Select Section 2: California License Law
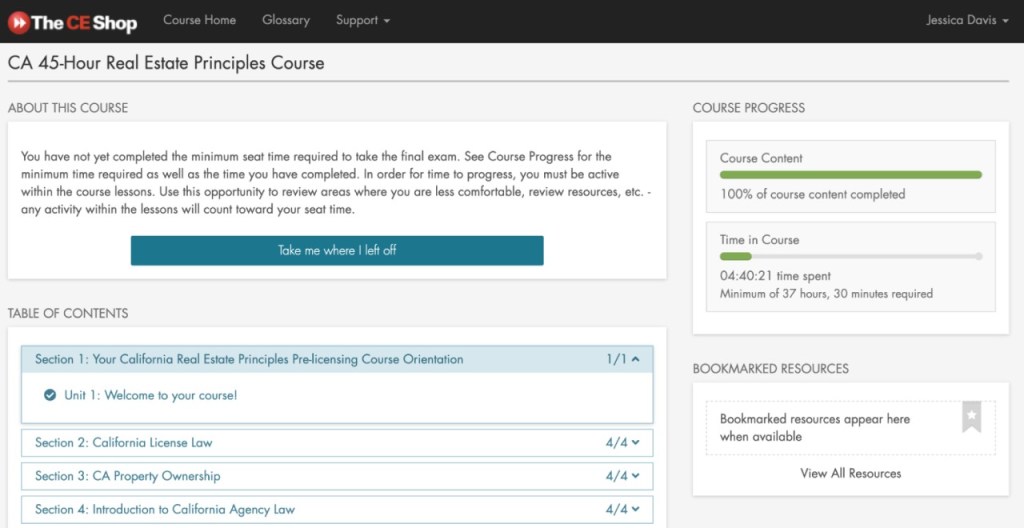The height and width of the screenshot is (528, 1024). (124, 443)
